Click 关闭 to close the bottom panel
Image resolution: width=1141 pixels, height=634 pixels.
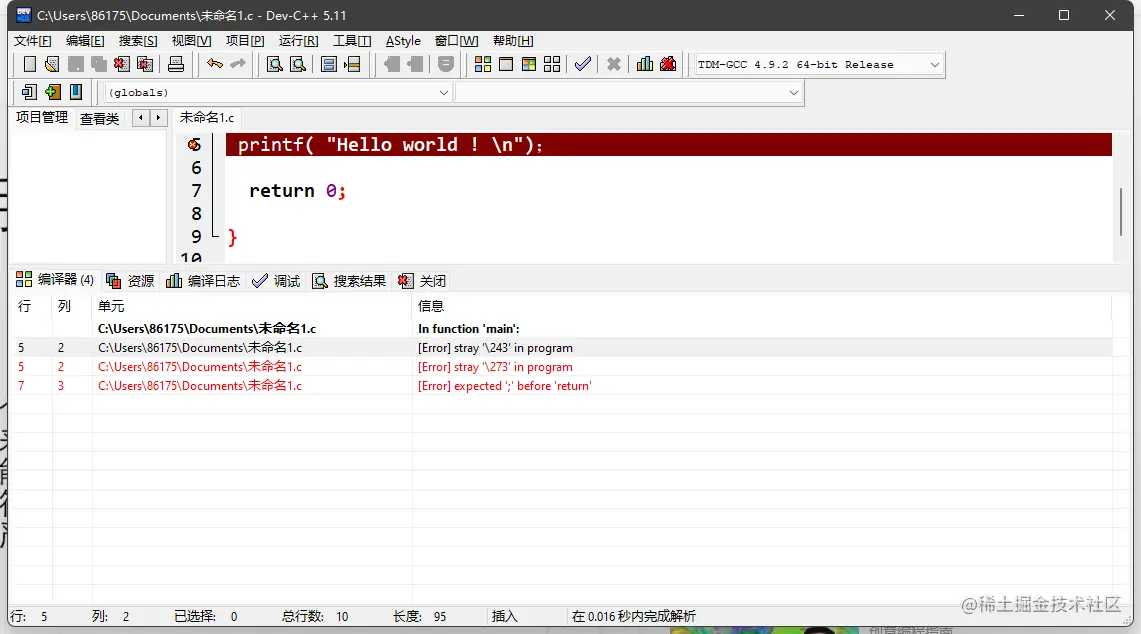[422, 281]
